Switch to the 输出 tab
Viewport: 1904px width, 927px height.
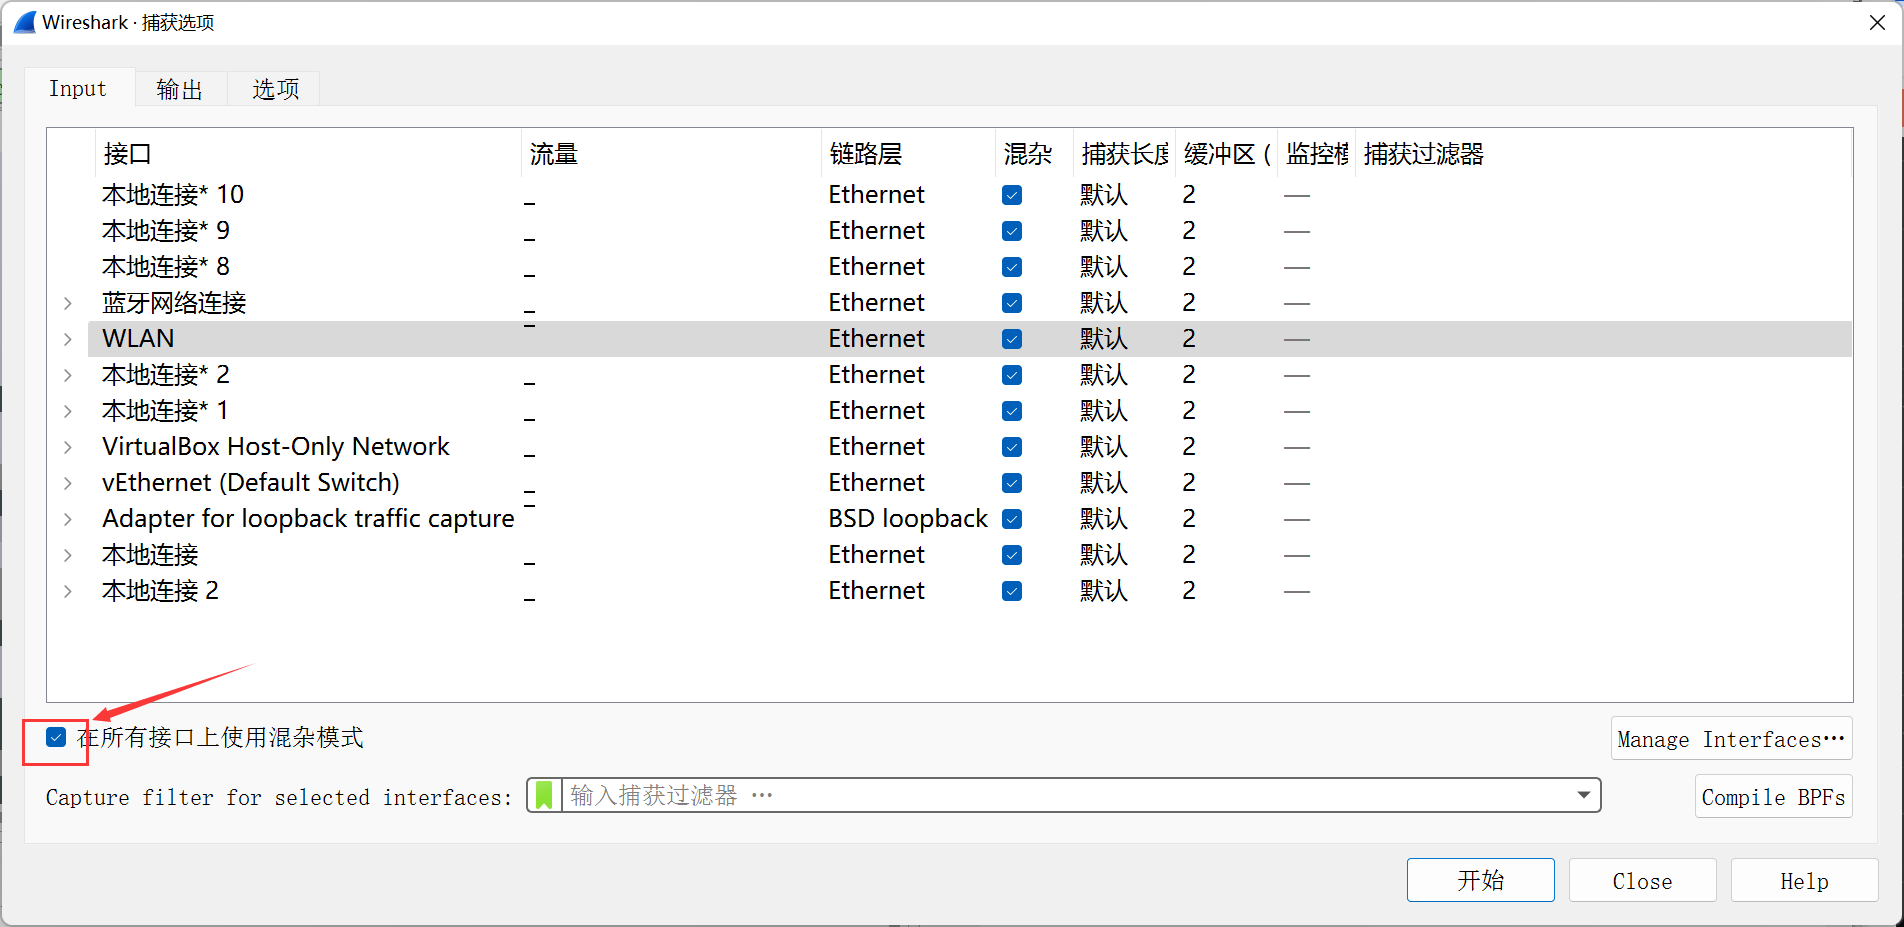tap(180, 89)
